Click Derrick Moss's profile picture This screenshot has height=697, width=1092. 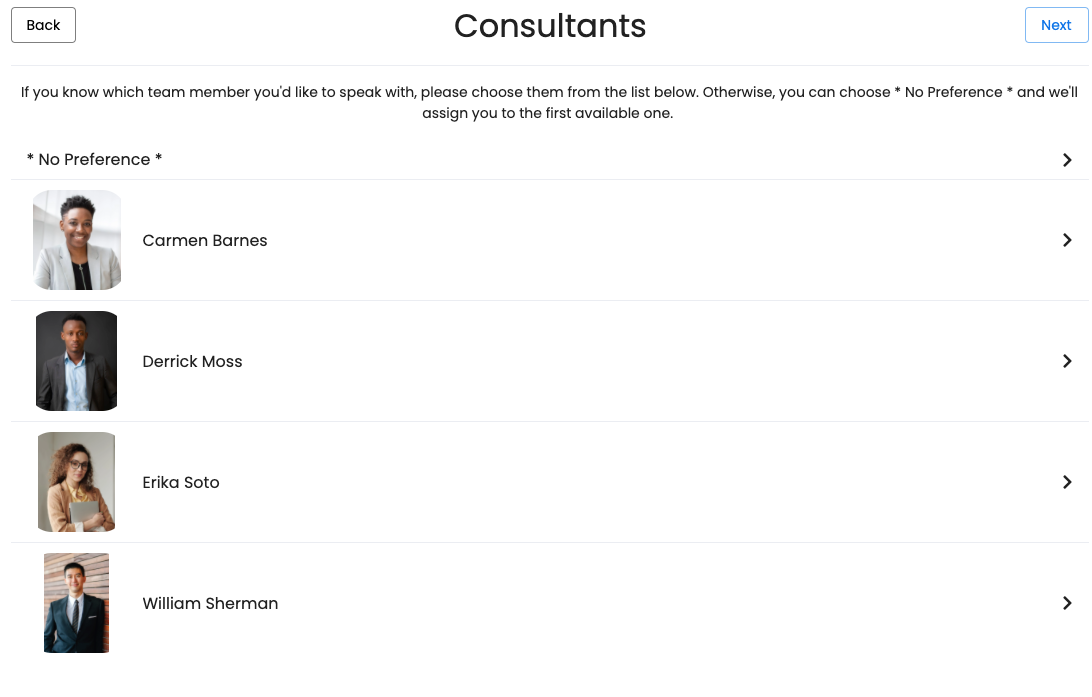pyautogui.click(x=76, y=361)
